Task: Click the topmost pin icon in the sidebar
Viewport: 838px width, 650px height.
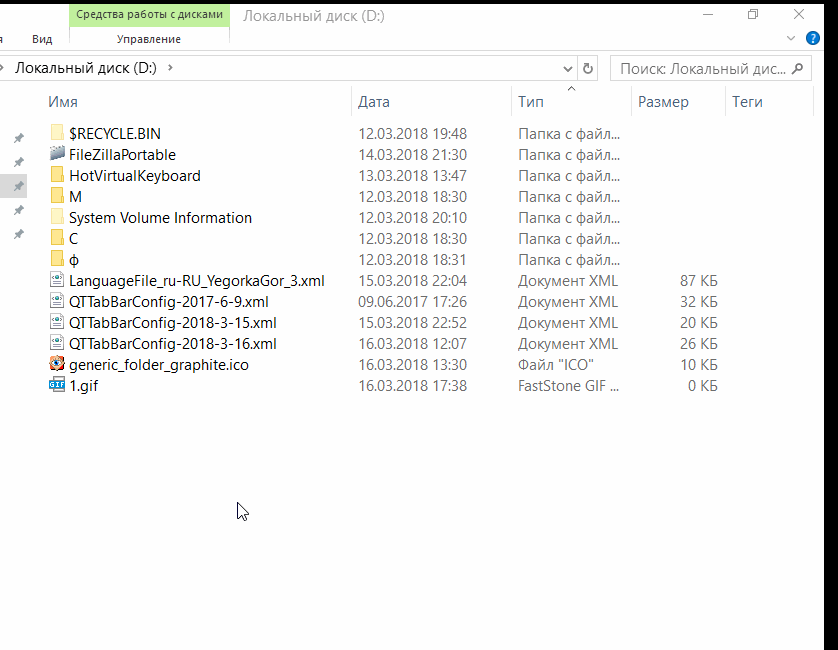Action: pos(18,139)
